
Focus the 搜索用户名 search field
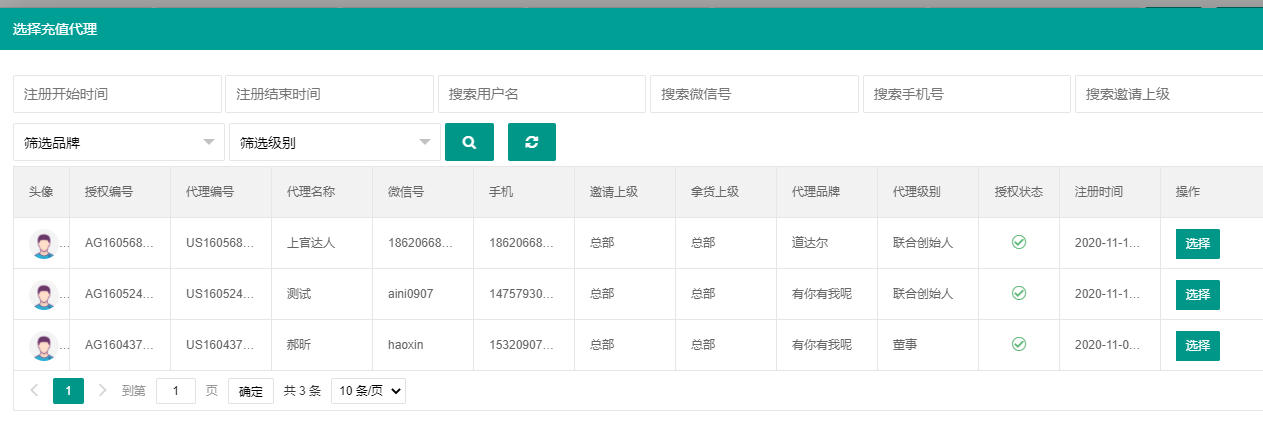(541, 94)
